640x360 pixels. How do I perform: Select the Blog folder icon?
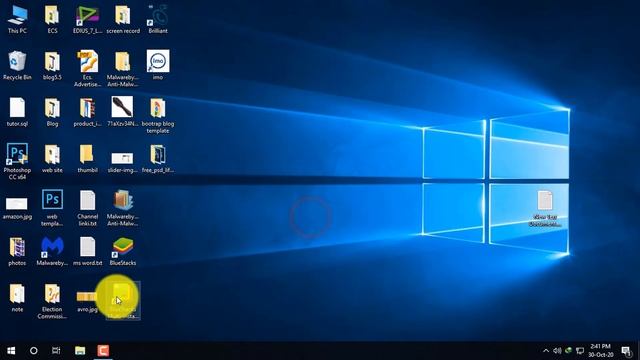click(52, 112)
